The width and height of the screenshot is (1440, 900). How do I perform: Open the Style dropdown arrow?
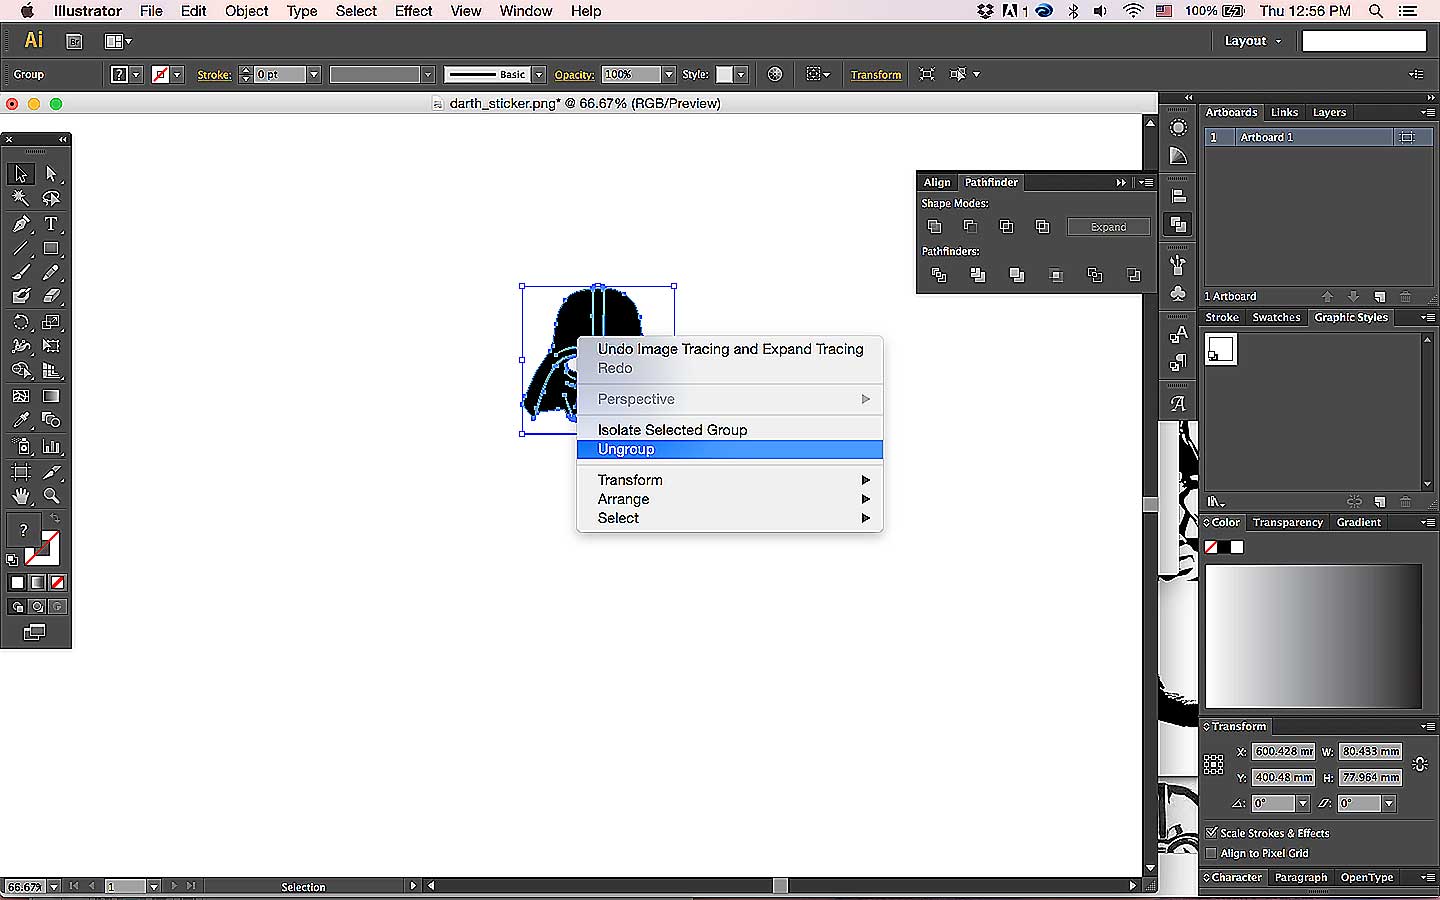tap(741, 74)
